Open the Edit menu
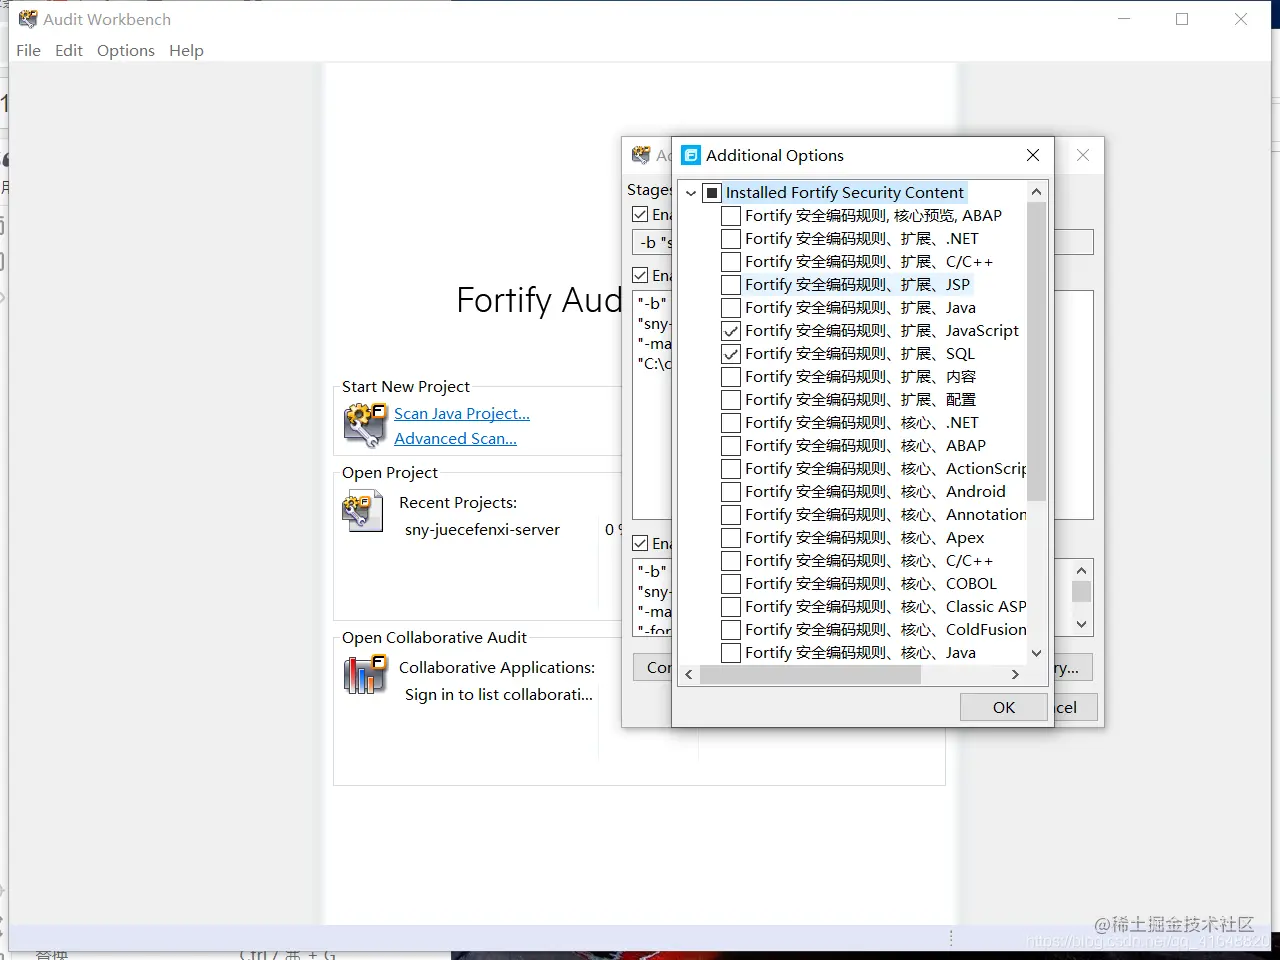1280x960 pixels. (69, 50)
